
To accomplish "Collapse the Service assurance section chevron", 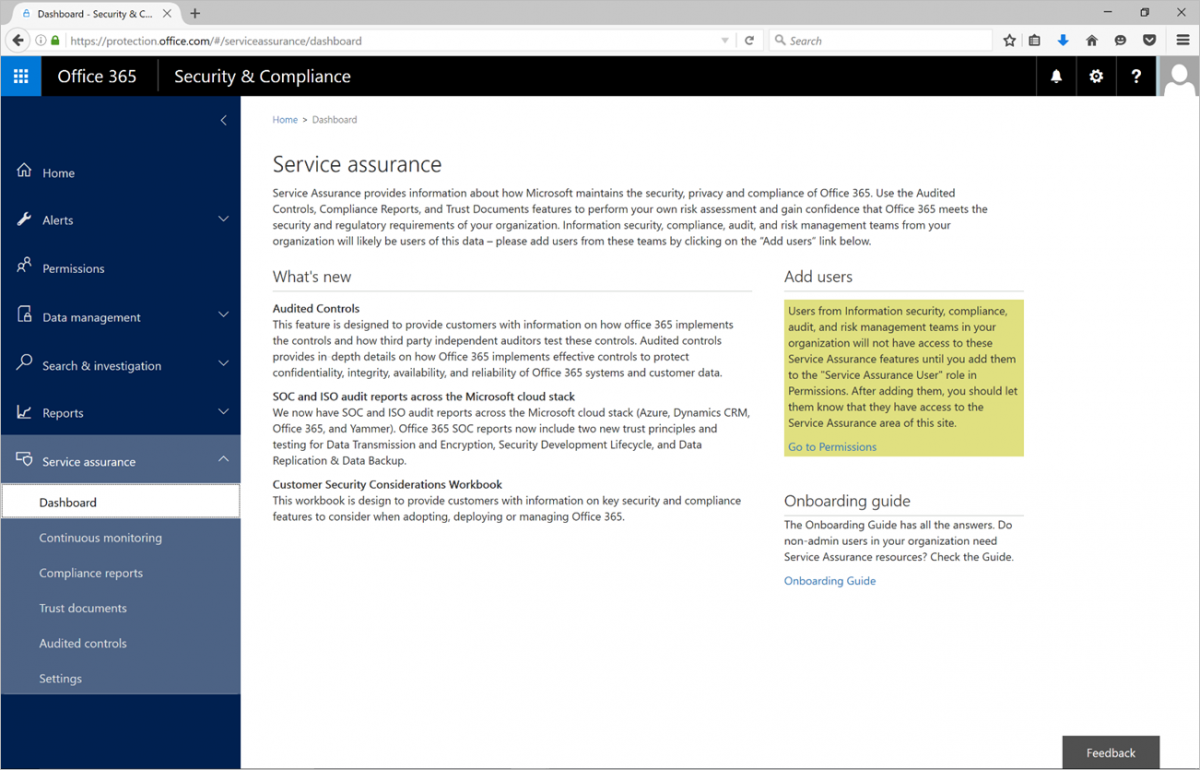I will [x=223, y=461].
